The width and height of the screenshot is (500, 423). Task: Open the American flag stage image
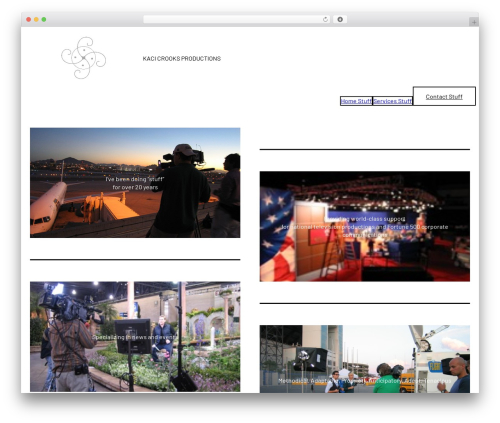coord(365,226)
